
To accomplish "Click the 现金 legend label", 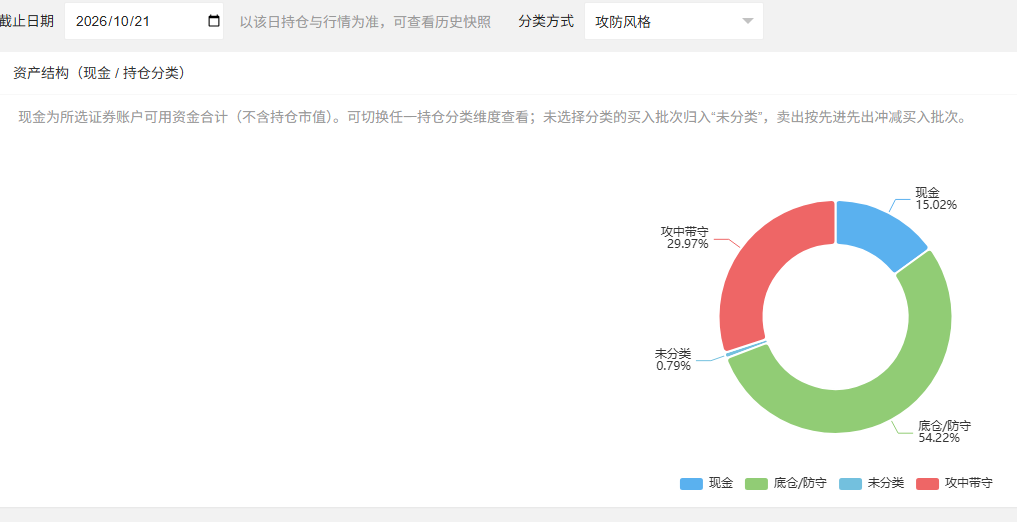I will point(721,483).
